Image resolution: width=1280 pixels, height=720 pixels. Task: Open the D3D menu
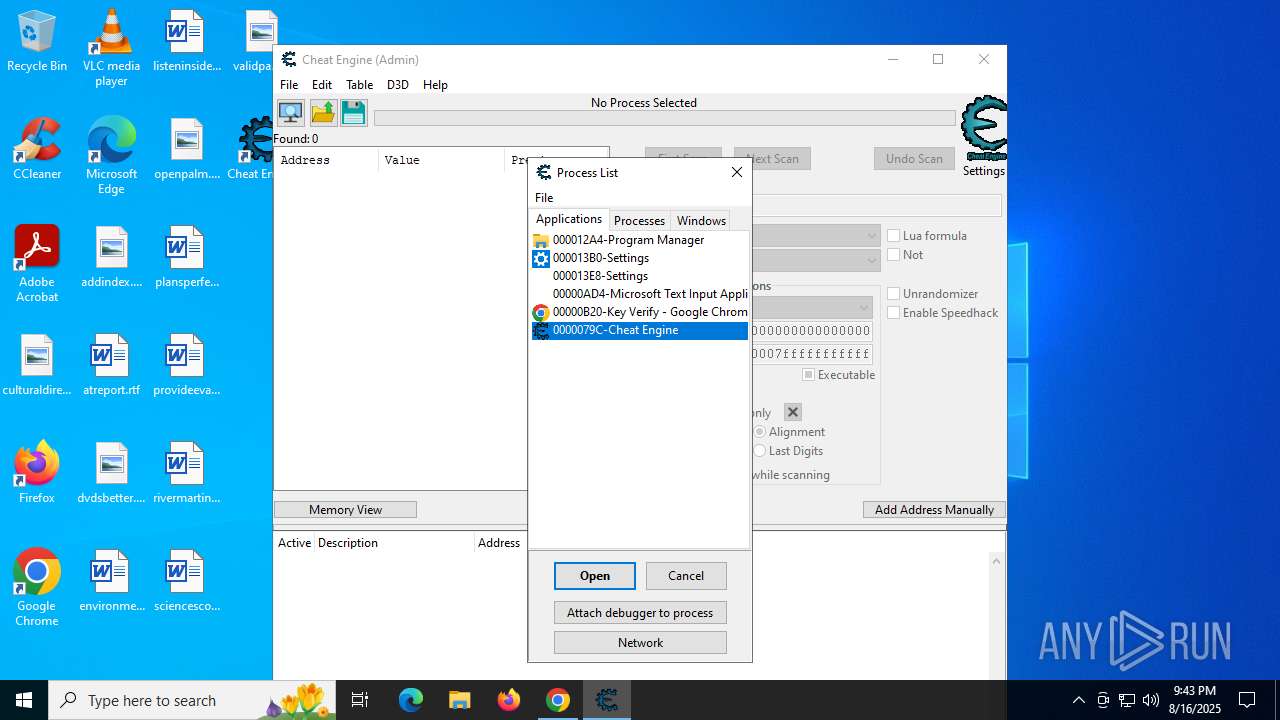[x=398, y=85]
